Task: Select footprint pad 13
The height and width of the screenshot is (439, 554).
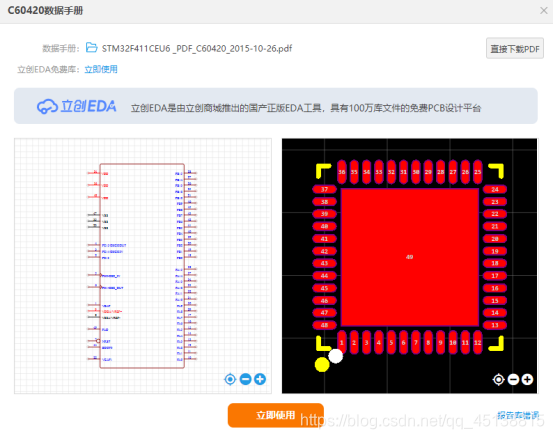Action: point(495,325)
